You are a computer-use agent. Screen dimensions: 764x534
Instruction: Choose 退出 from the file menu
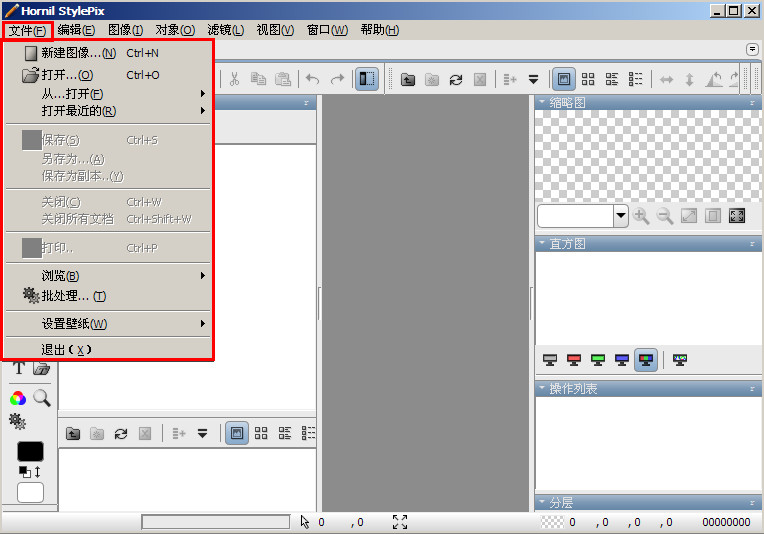[x=108, y=349]
